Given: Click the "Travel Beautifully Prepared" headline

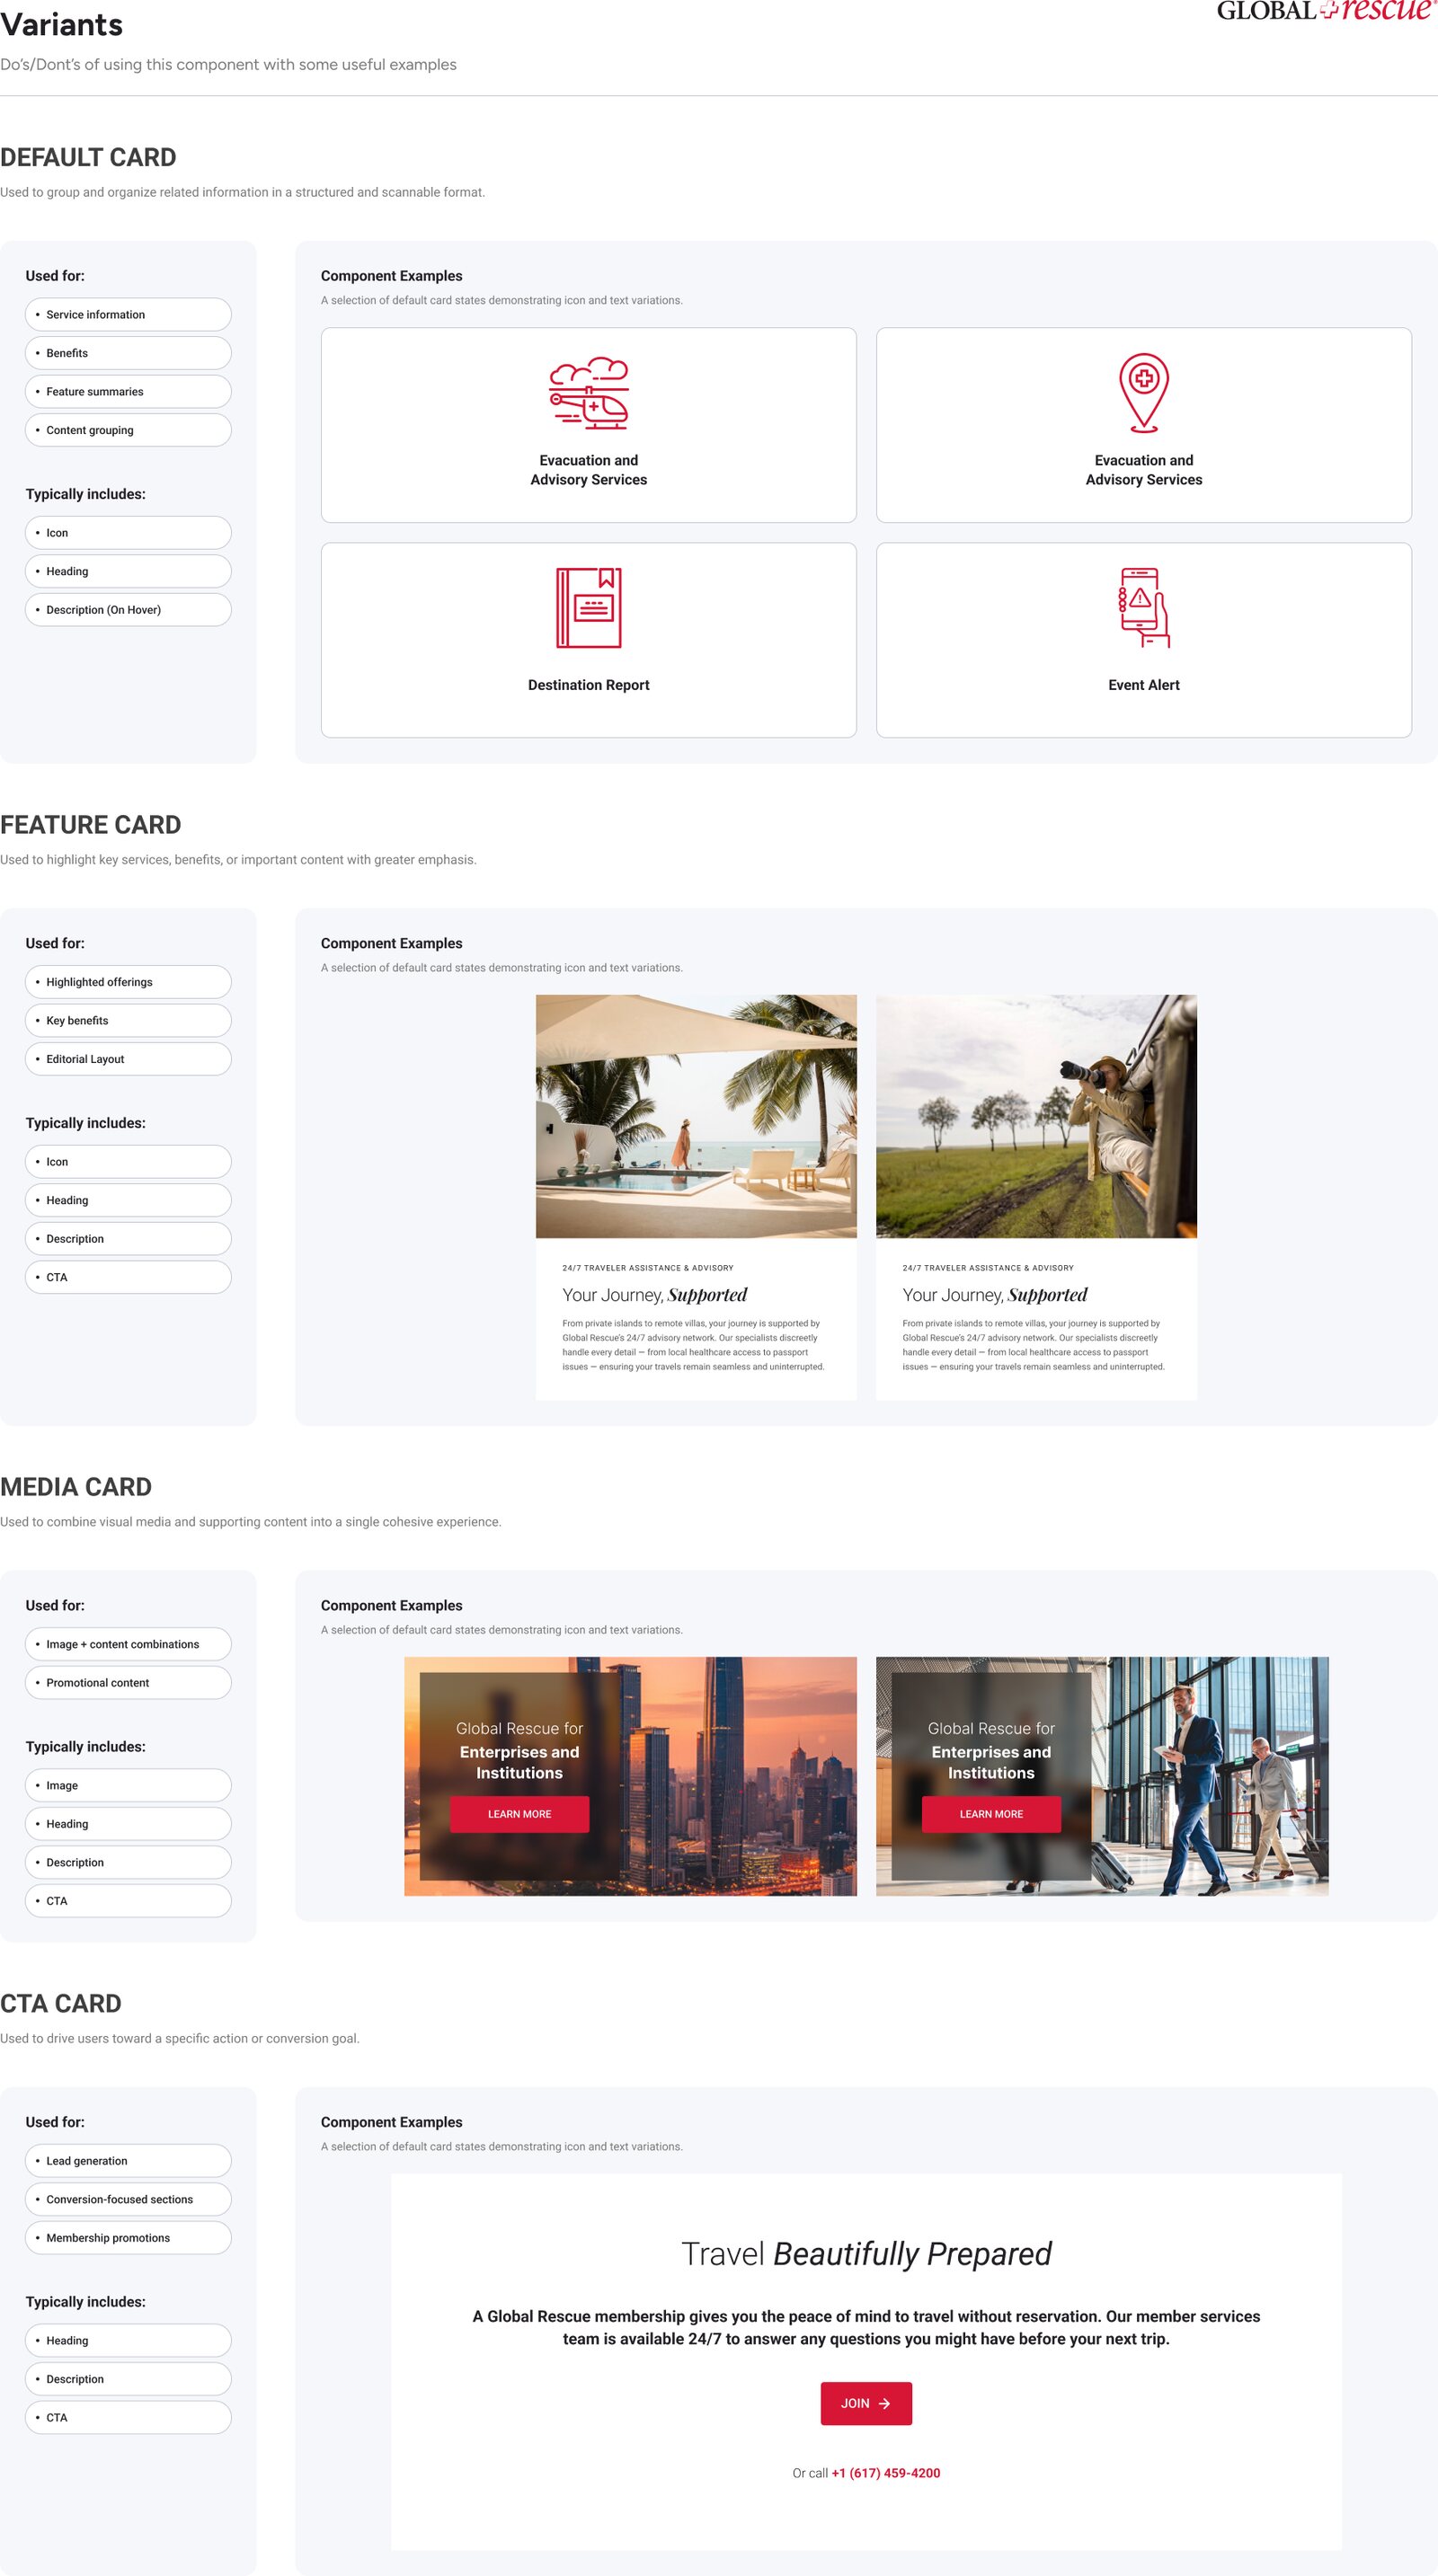Looking at the screenshot, I should [x=866, y=2254].
